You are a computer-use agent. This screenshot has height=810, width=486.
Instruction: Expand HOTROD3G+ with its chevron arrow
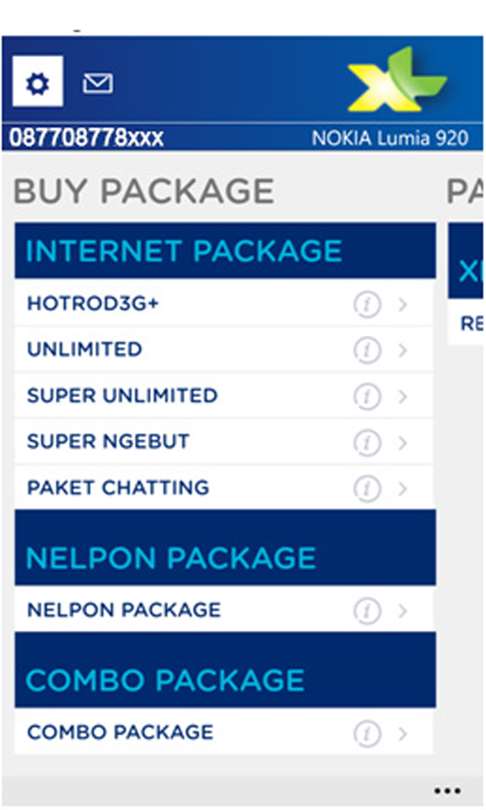pos(403,304)
